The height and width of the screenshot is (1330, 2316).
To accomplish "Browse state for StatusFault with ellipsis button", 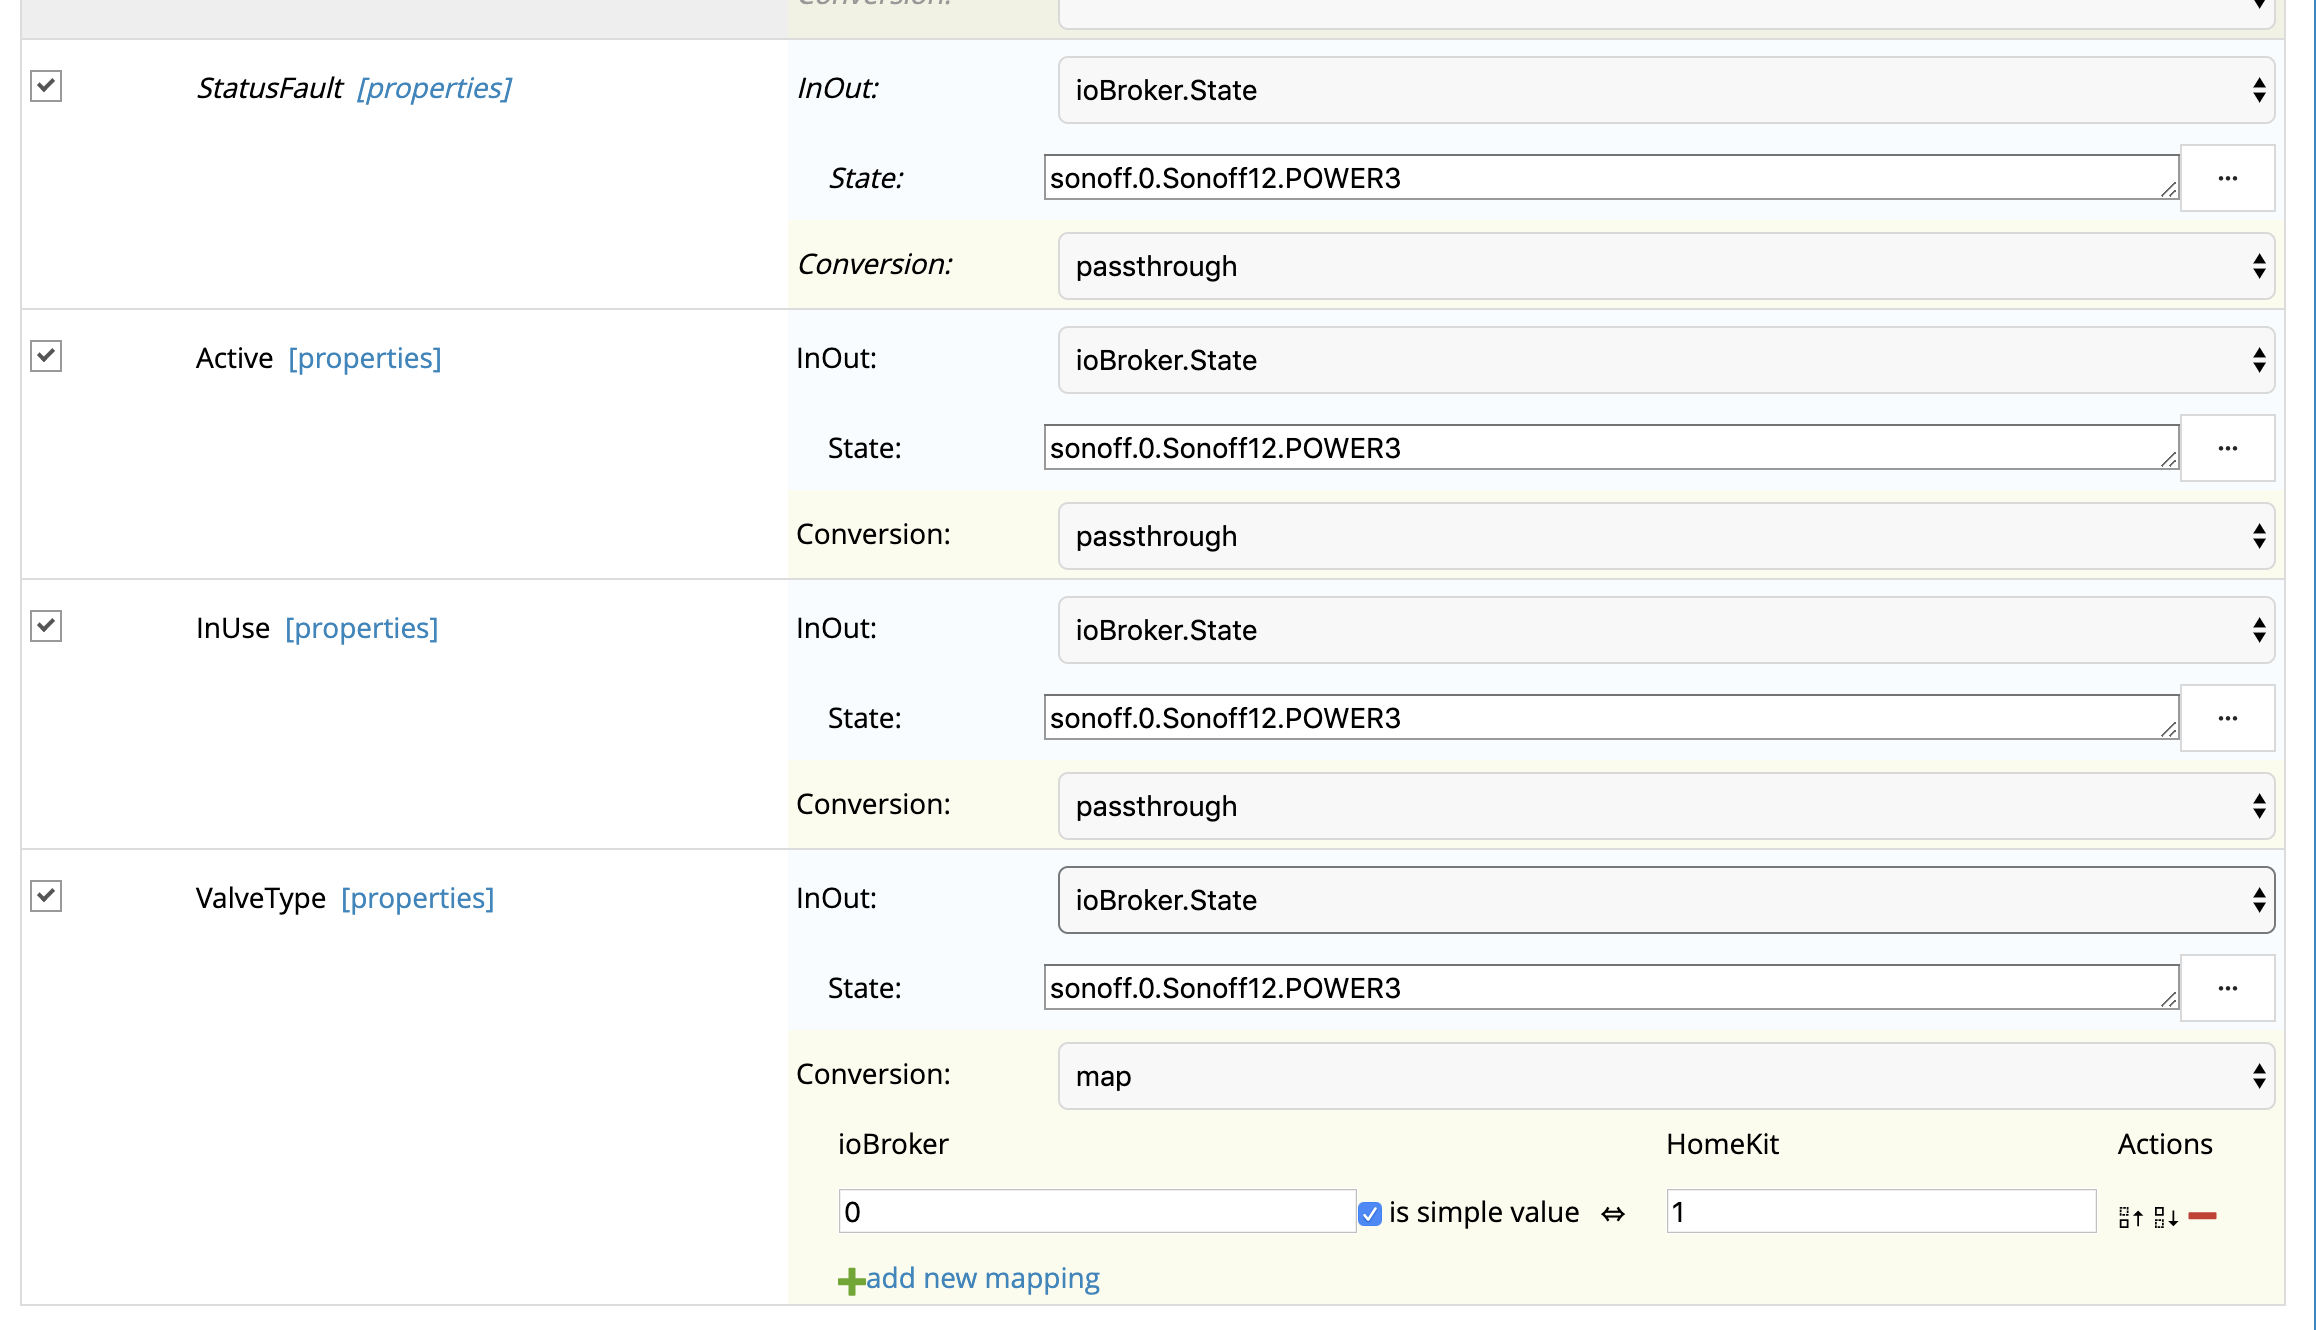I will [x=2227, y=178].
